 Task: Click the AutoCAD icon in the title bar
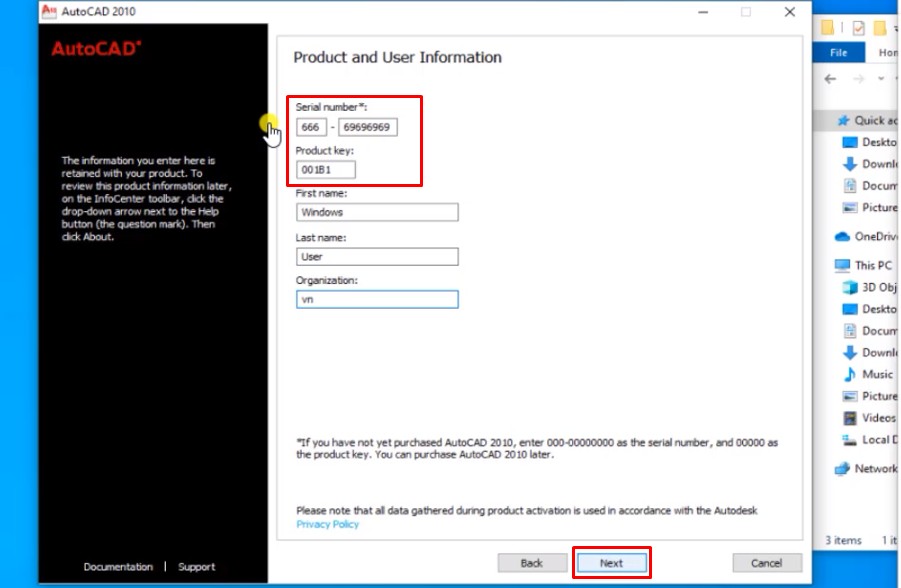tap(47, 12)
